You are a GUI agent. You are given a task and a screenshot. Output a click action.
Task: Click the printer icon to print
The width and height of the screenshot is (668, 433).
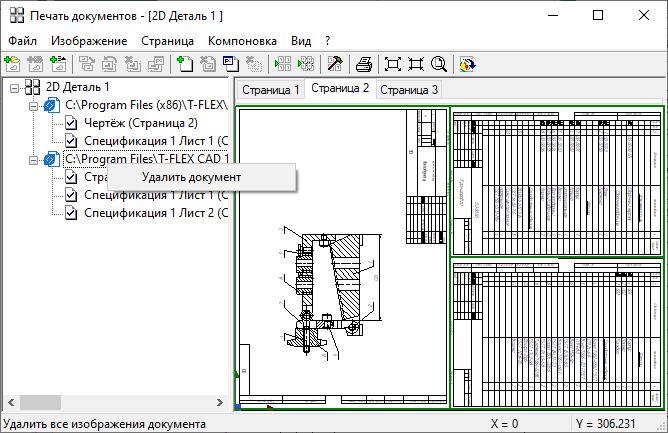pos(365,64)
